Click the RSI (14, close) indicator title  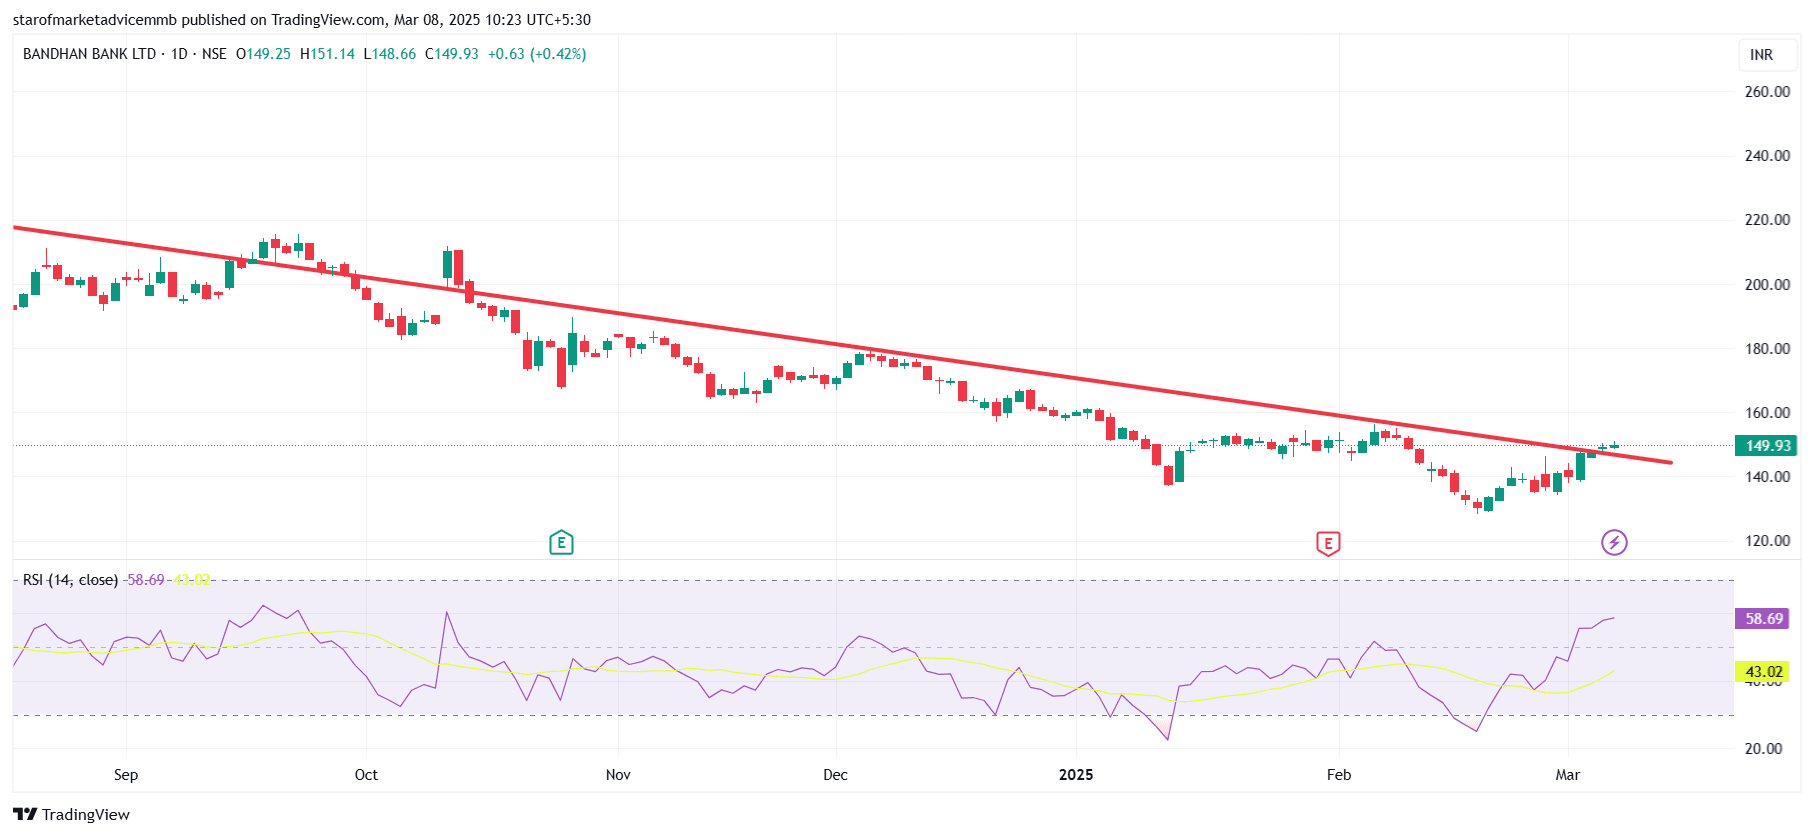[70, 580]
